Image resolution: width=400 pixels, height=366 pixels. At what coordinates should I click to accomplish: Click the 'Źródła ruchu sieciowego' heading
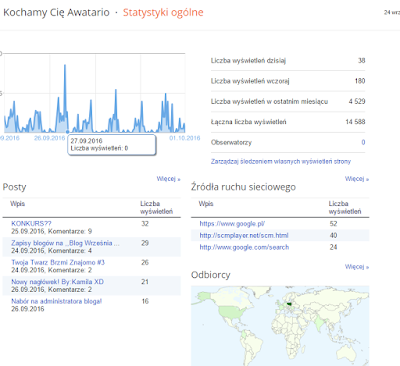[x=243, y=187]
